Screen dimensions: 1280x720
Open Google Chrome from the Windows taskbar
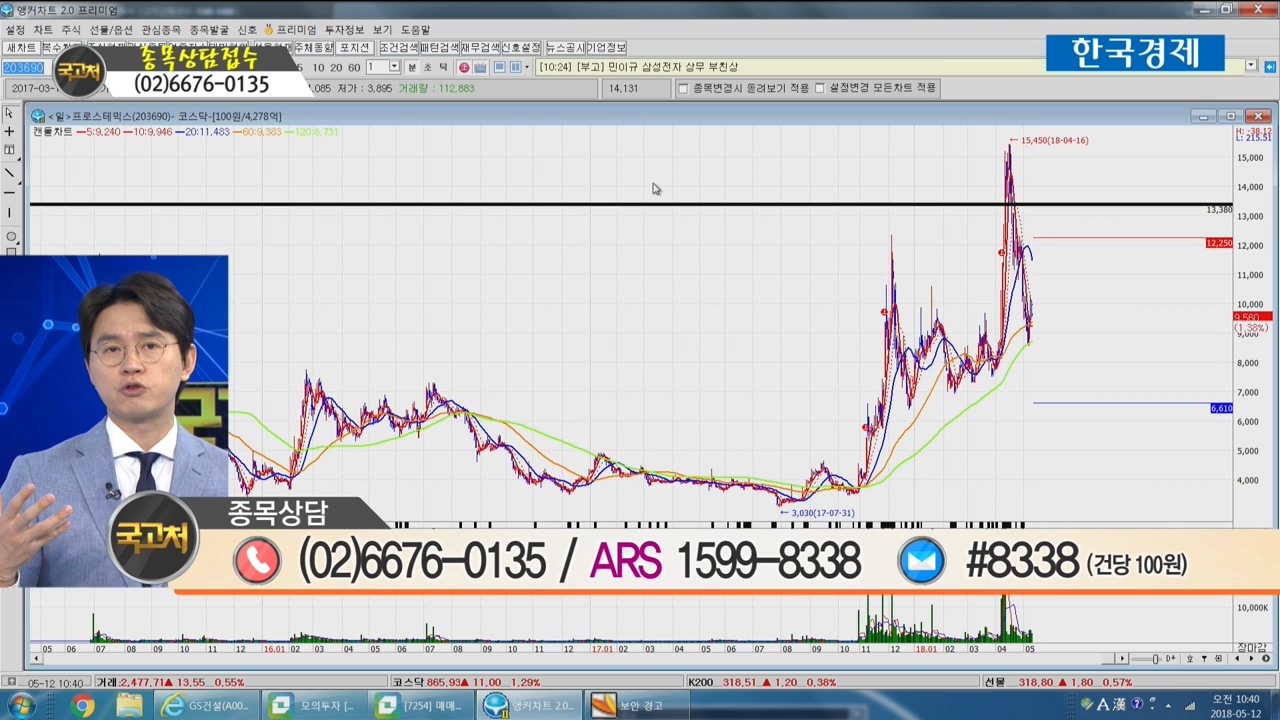click(82, 706)
